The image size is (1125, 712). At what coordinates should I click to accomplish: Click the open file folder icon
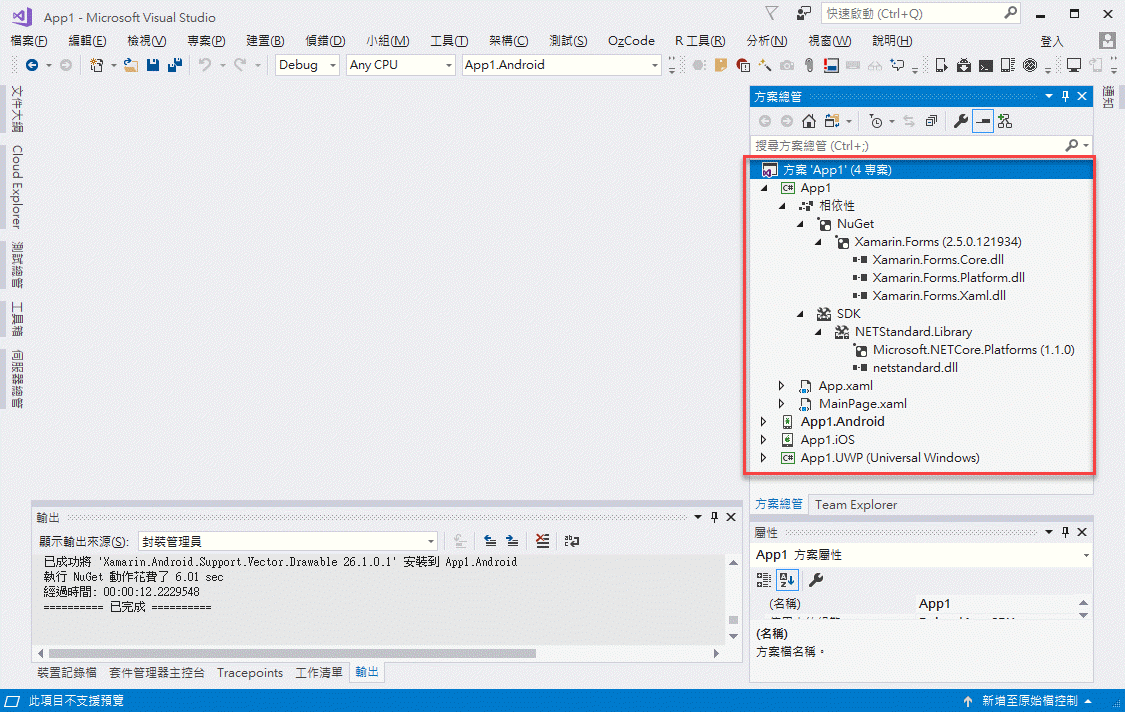point(131,65)
